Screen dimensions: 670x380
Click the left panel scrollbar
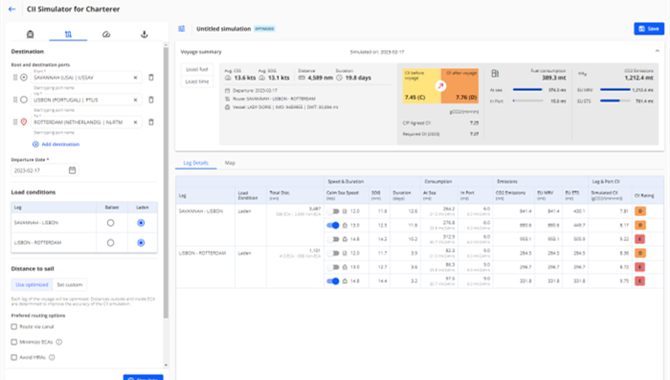[x=166, y=183]
